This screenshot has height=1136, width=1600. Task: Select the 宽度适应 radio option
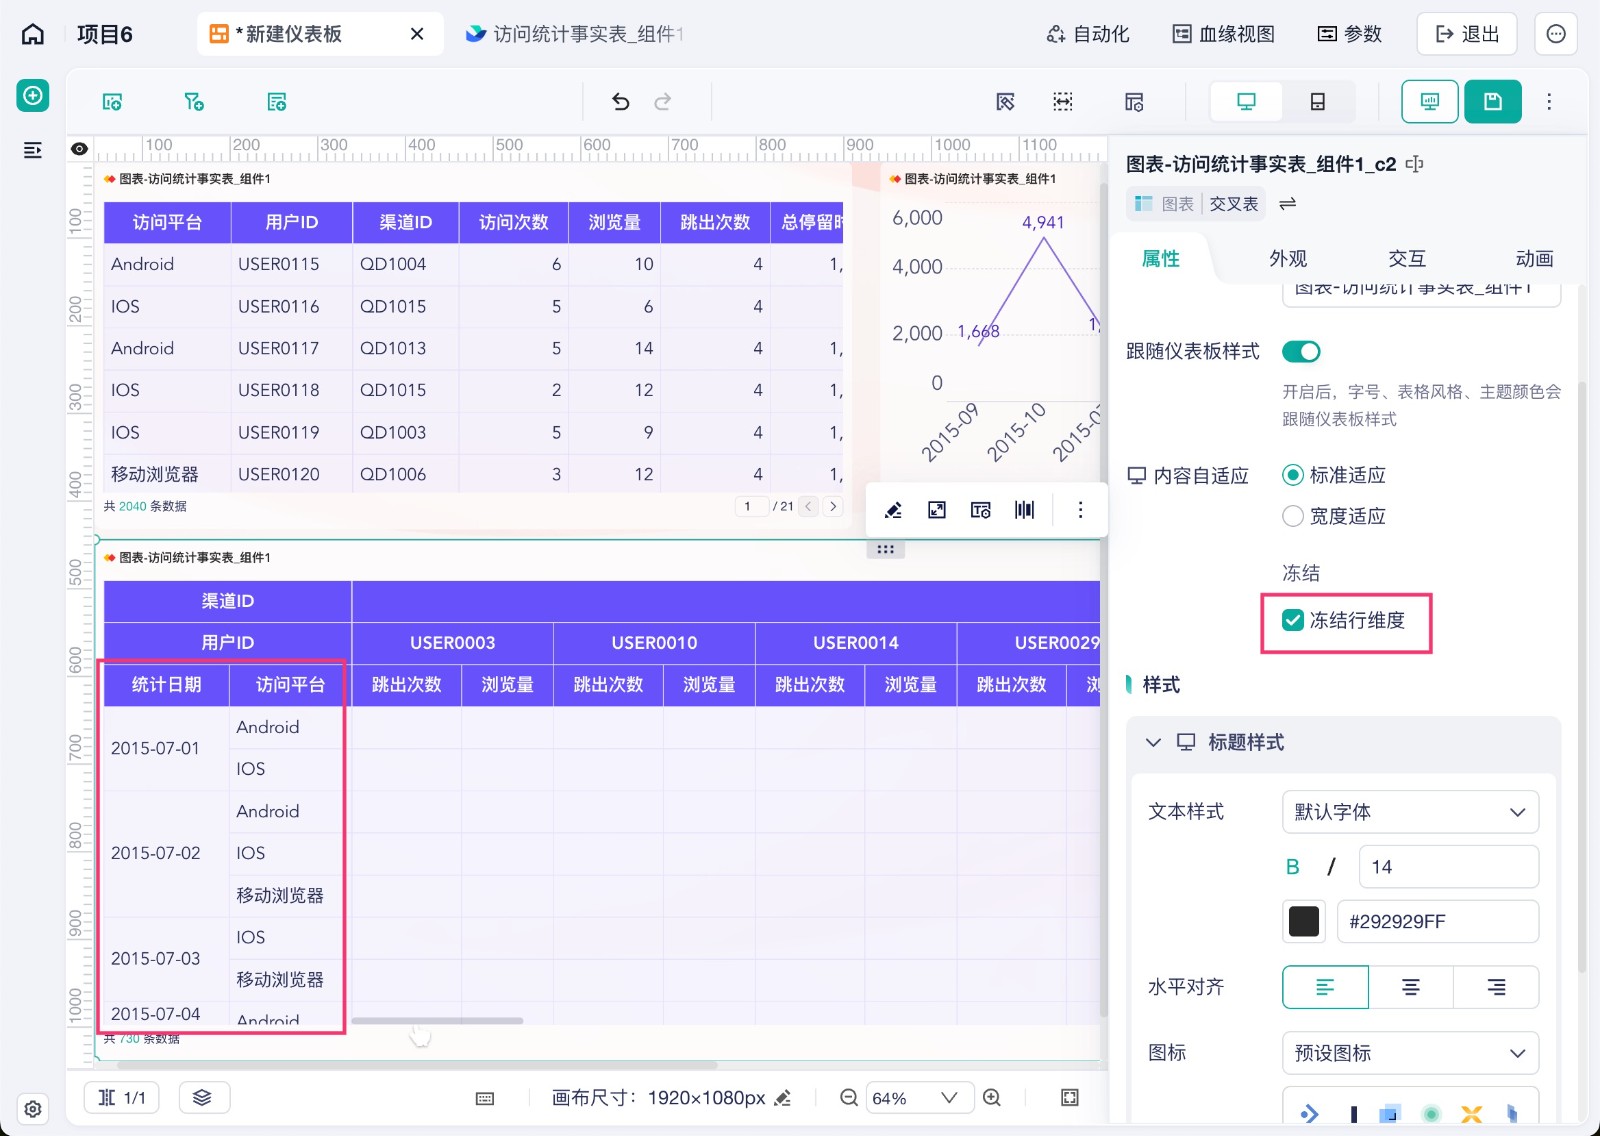pyautogui.click(x=1293, y=516)
